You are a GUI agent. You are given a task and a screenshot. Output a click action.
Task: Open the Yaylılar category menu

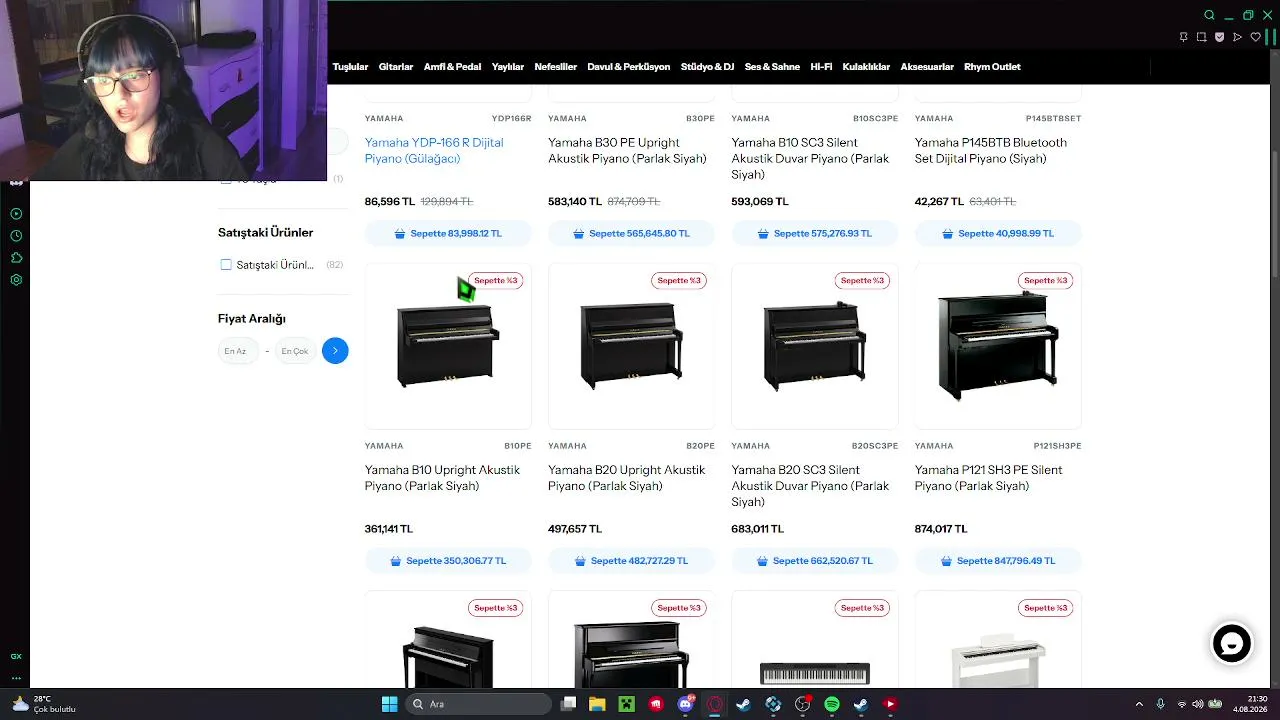[x=508, y=67]
